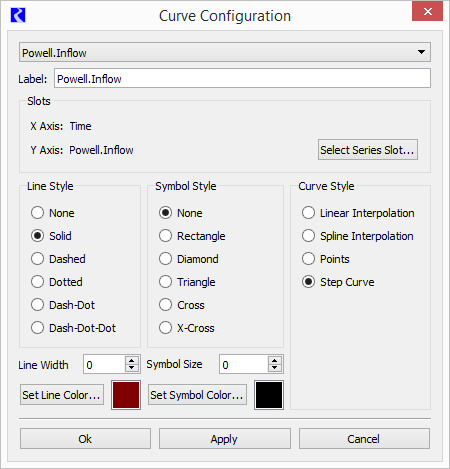The width and height of the screenshot is (450, 469).
Task: Open the Set Line Color dialog
Action: pyautogui.click(x=62, y=395)
